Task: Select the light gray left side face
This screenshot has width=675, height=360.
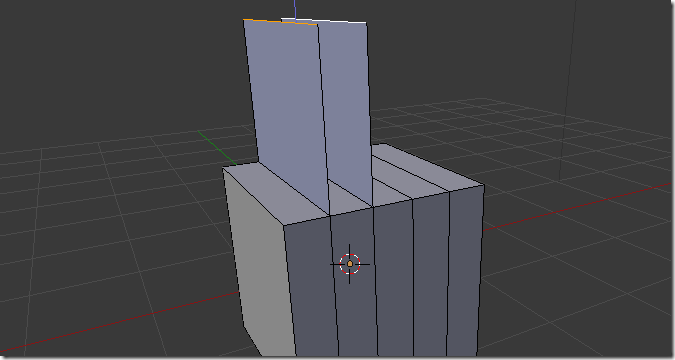Action: click(258, 263)
